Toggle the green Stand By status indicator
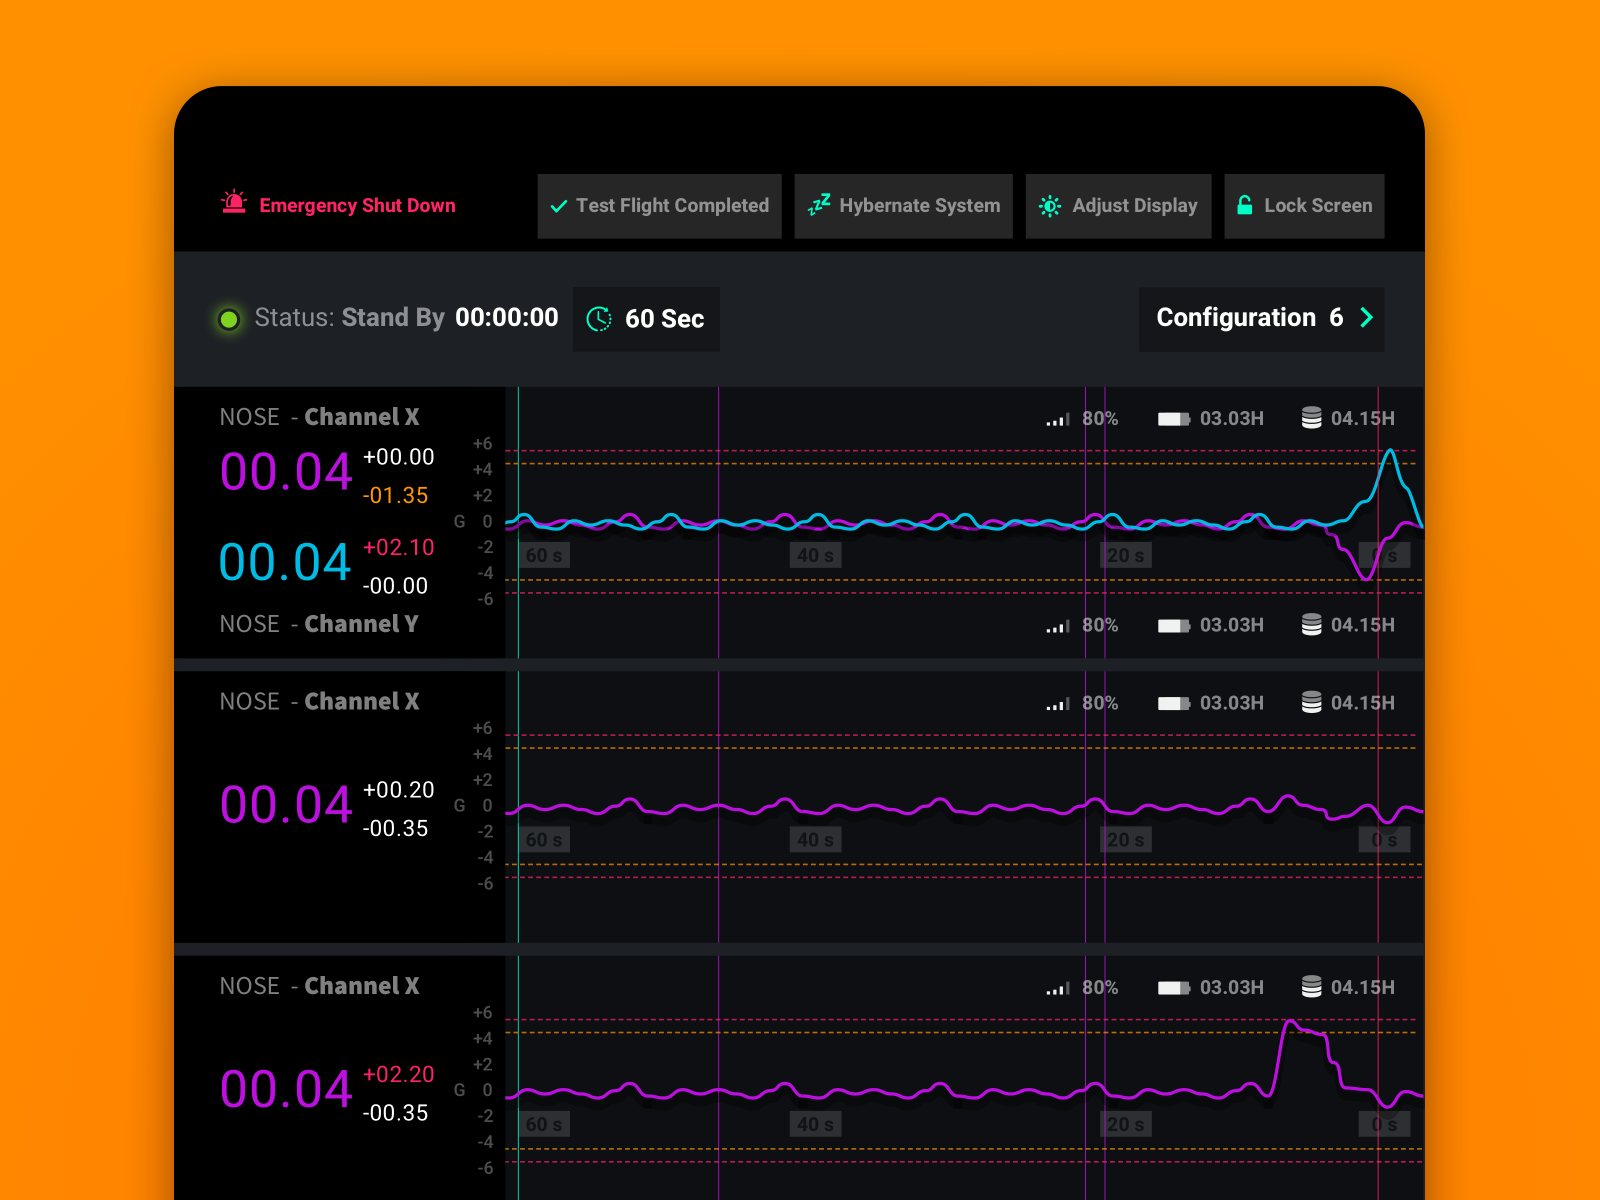 tap(229, 318)
